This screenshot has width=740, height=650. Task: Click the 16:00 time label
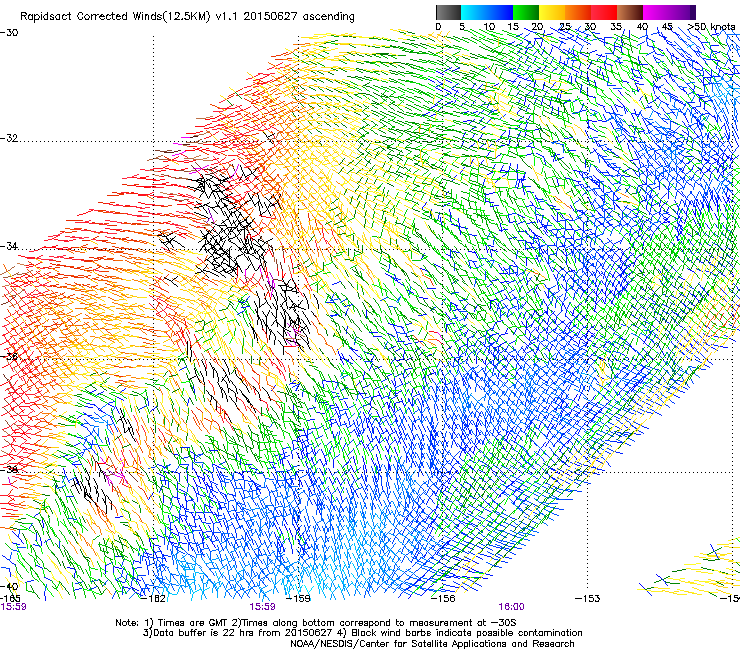point(511,607)
